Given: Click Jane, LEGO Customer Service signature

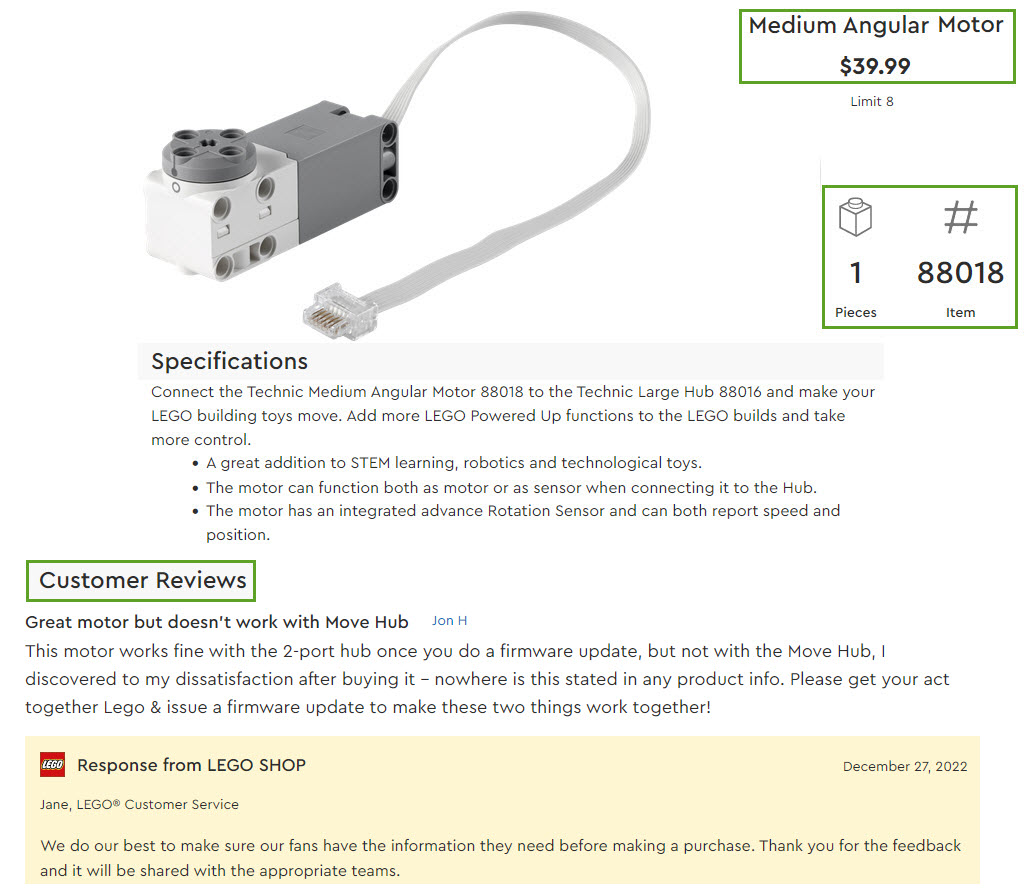Looking at the screenshot, I should [139, 804].
